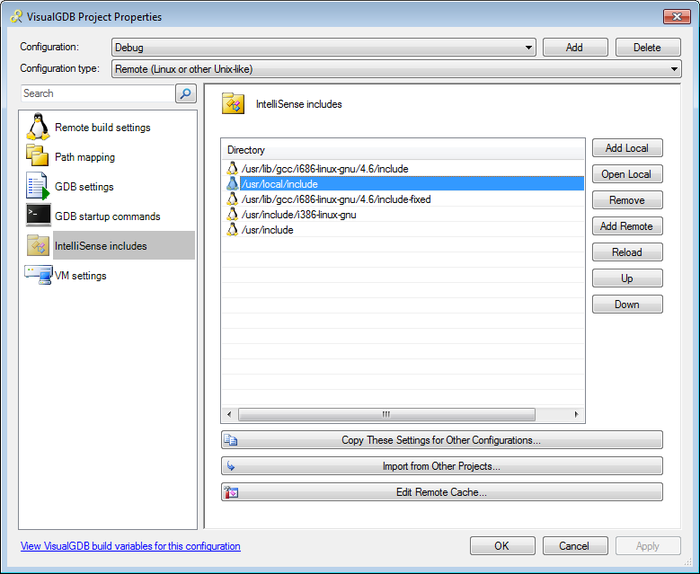
Task: Click the search magnifier button
Action: [x=186, y=93]
